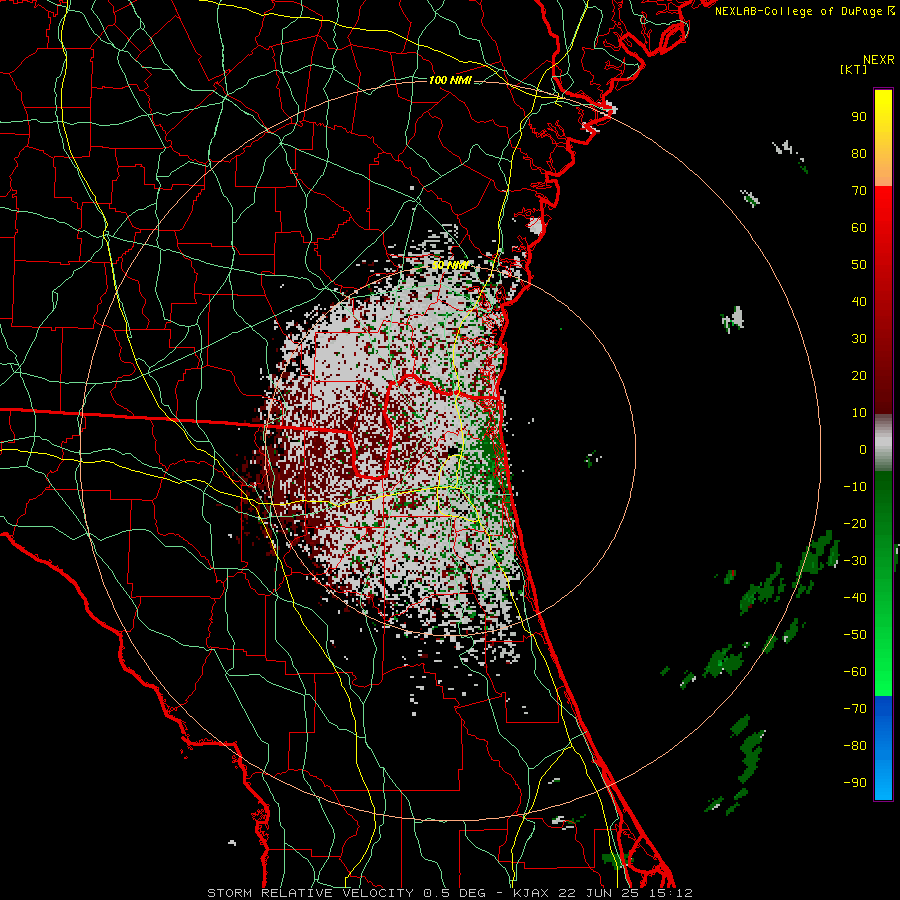900x900 pixels.
Task: Select the -90 value on velocity scale
Action: click(855, 783)
